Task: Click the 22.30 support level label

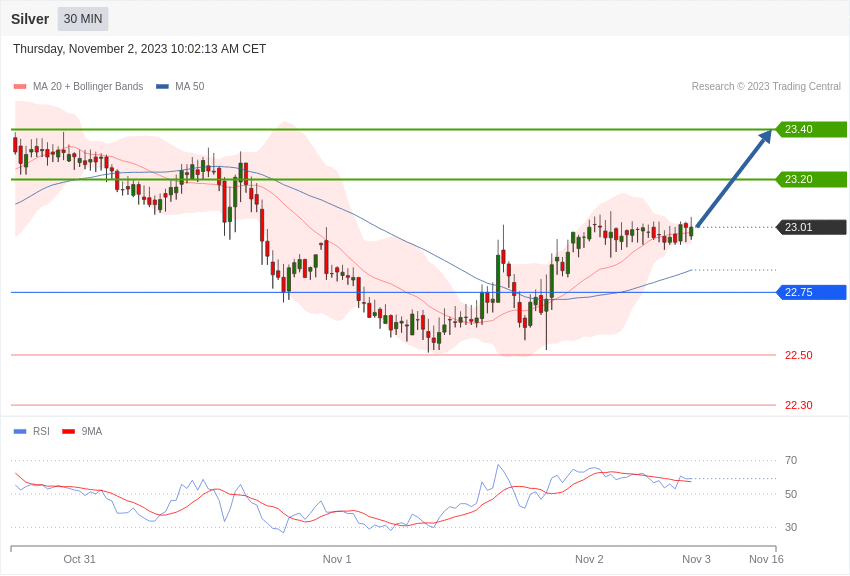Action: (799, 405)
